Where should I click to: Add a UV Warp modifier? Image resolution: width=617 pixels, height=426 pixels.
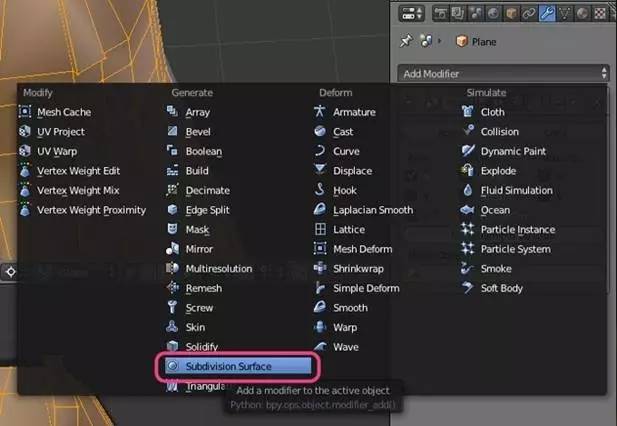(x=91, y=151)
